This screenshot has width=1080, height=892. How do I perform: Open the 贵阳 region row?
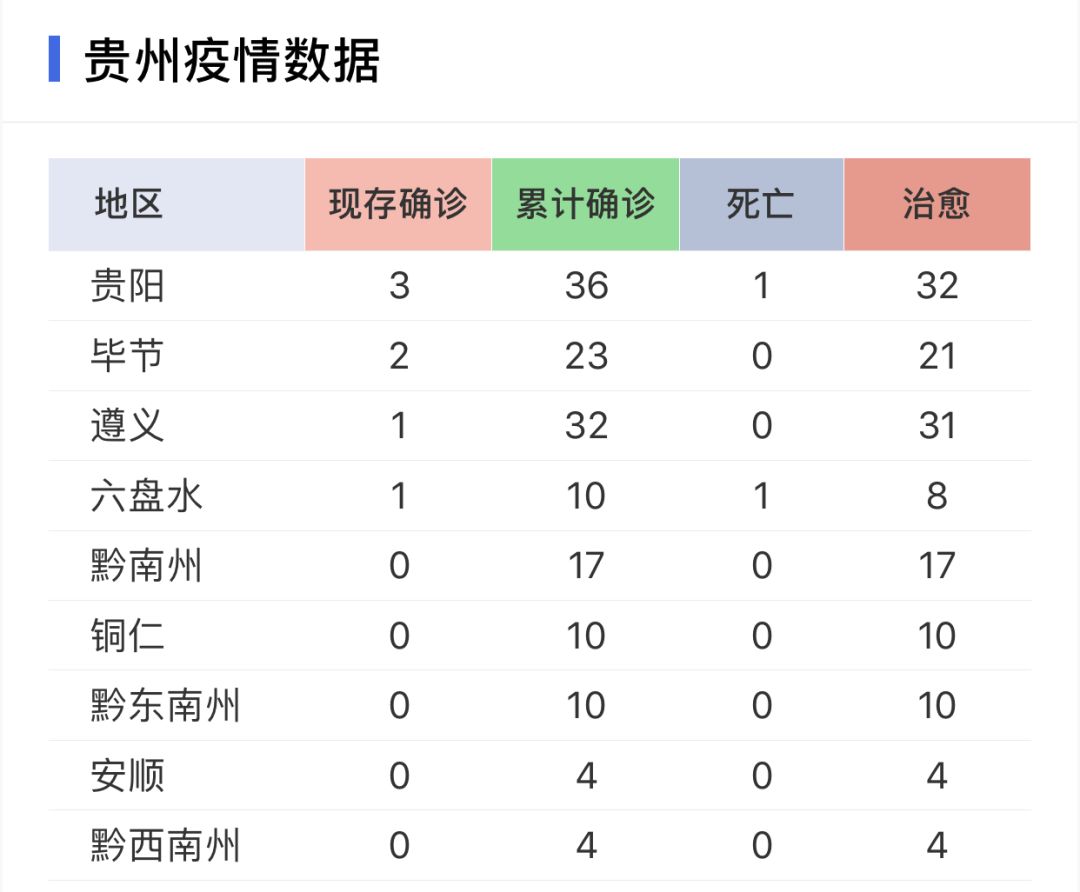pyautogui.click(x=128, y=286)
